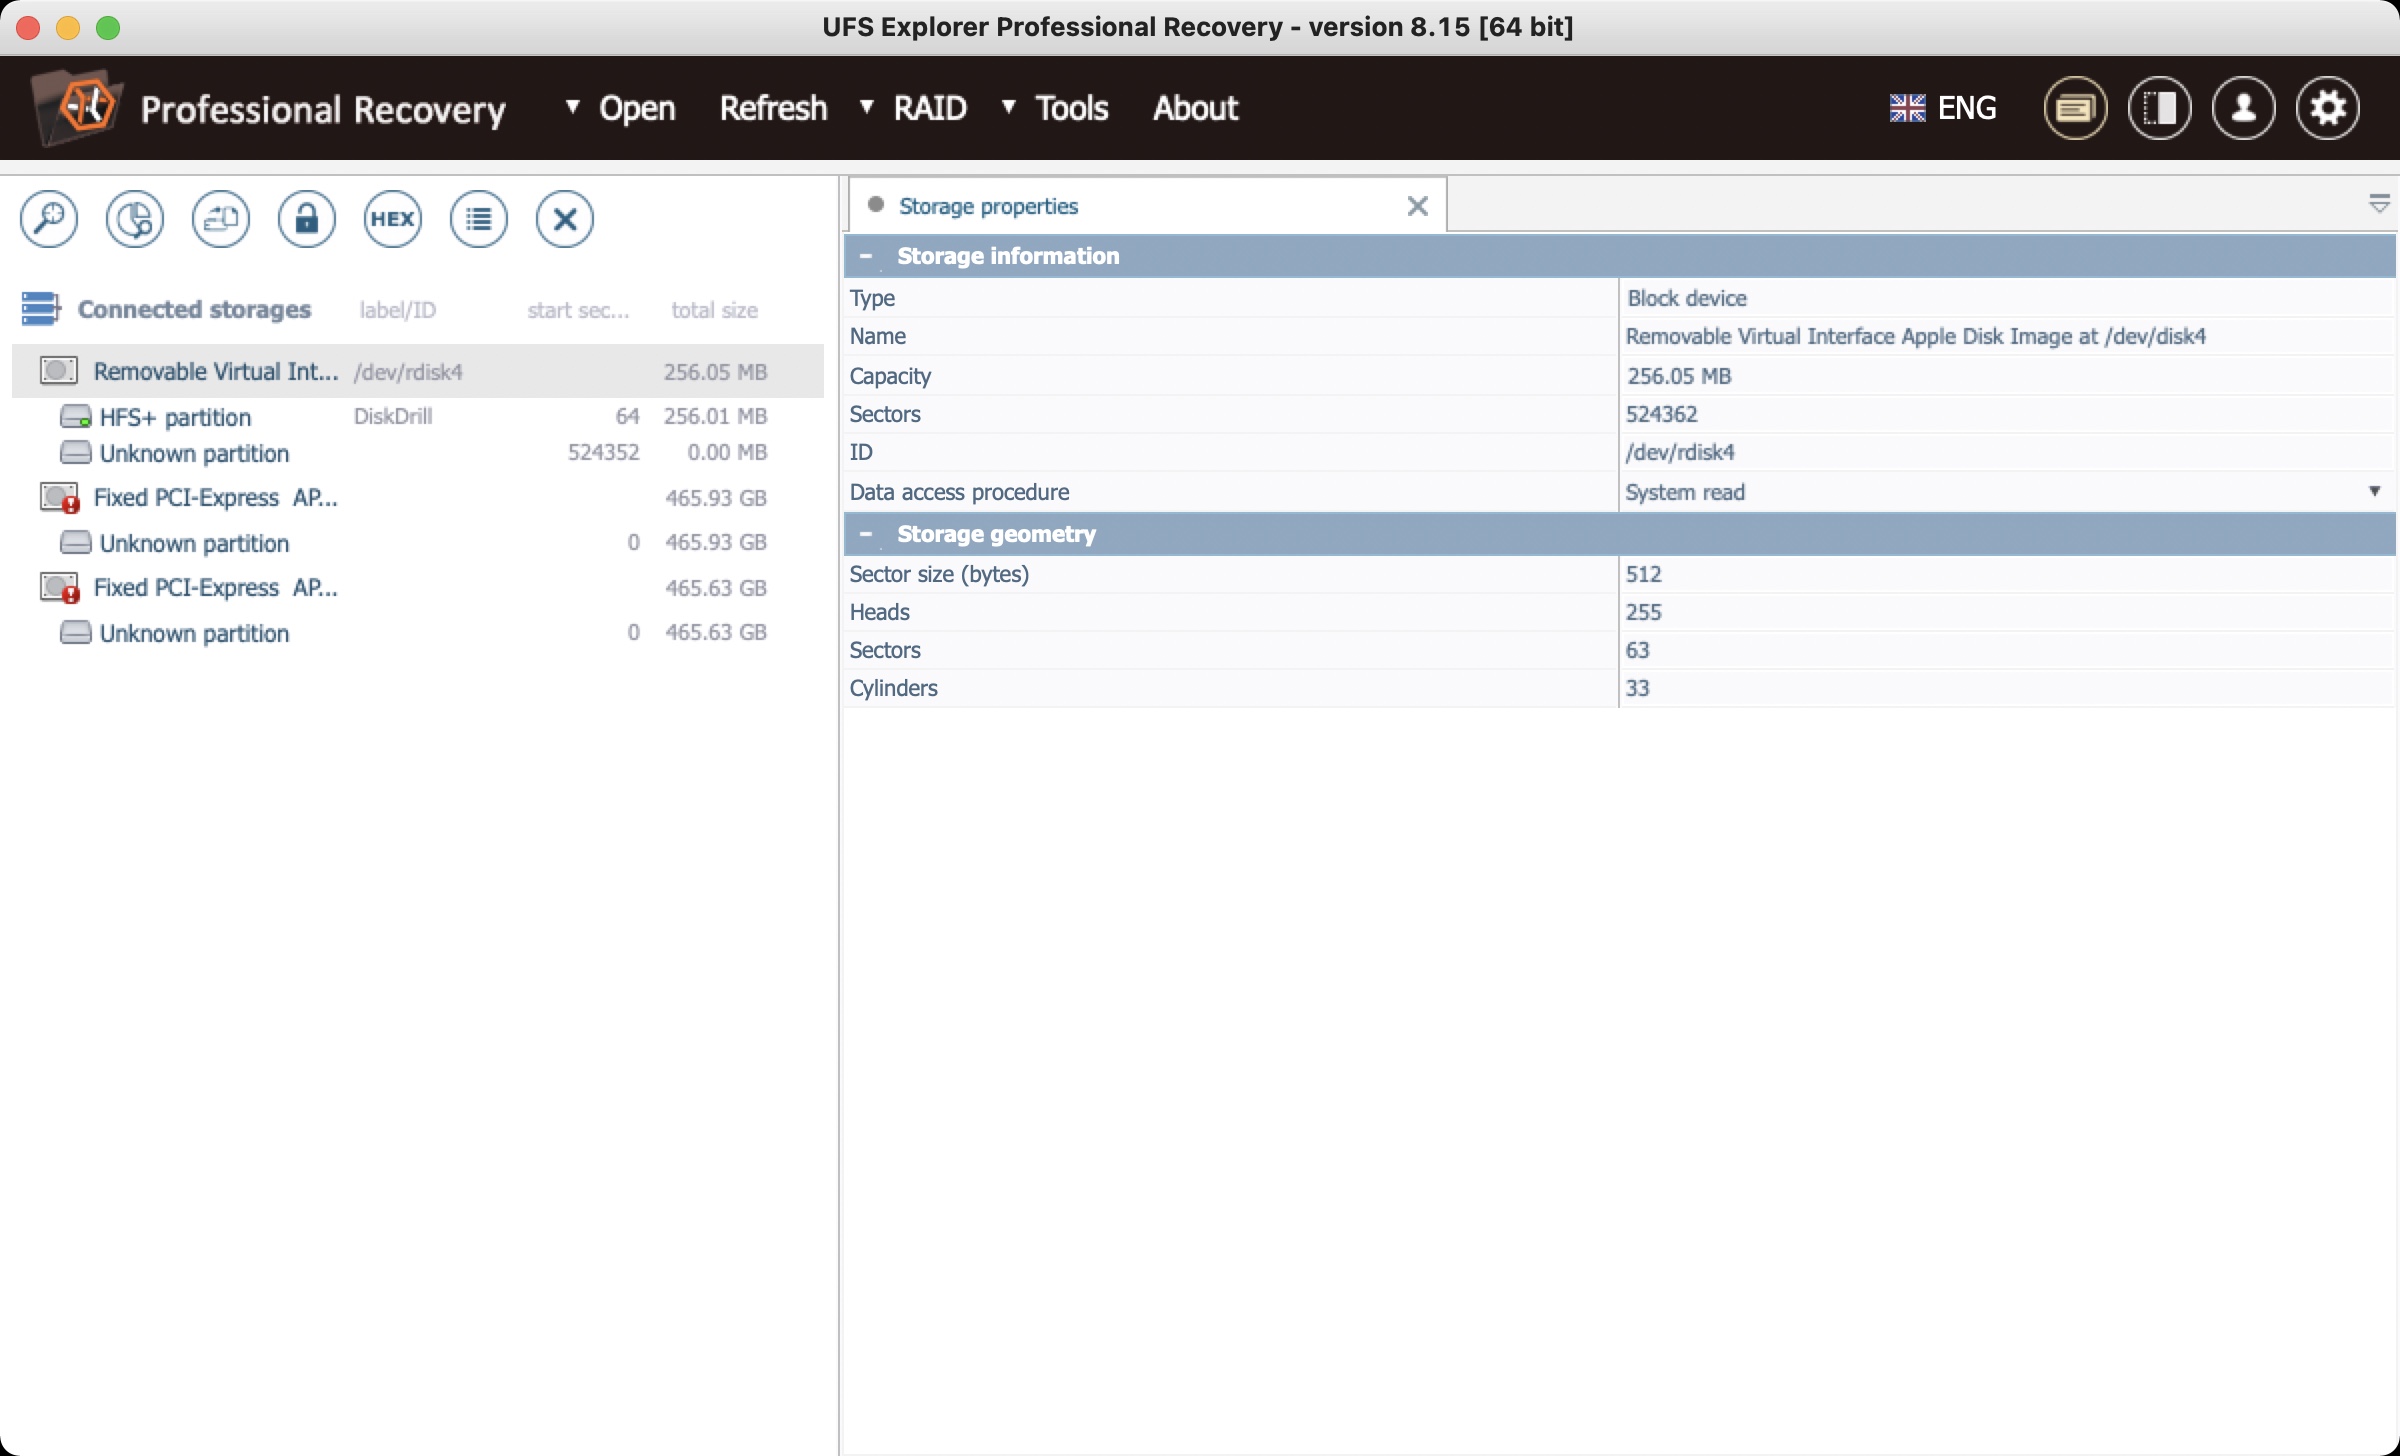Viewport: 2400px width, 1456px height.
Task: Click the search/find tool icon
Action: 48,220
